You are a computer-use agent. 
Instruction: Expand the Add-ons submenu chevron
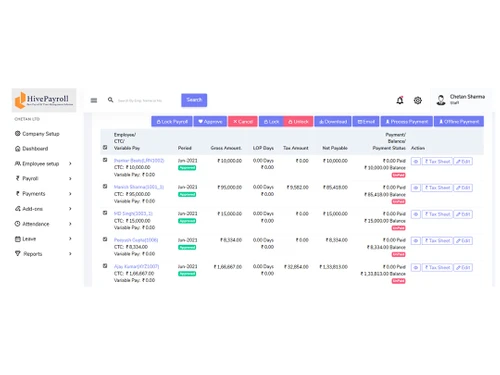tap(70, 209)
